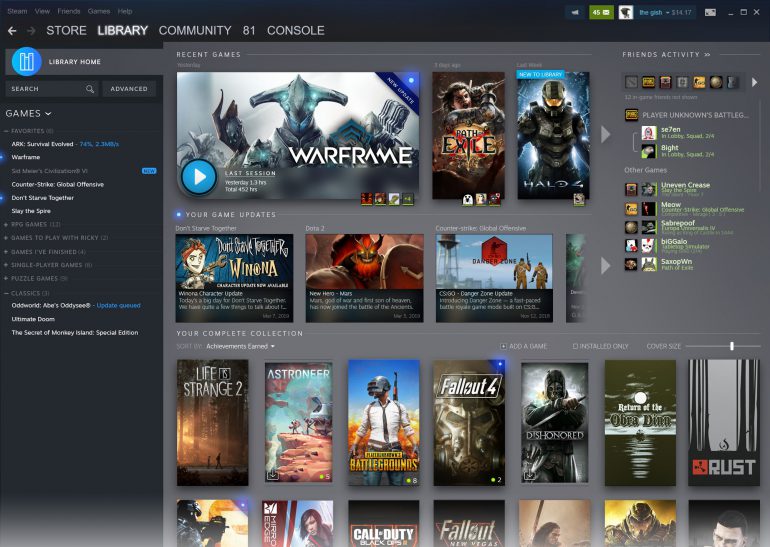
Task: Open the account name dropdown
Action: coord(665,12)
